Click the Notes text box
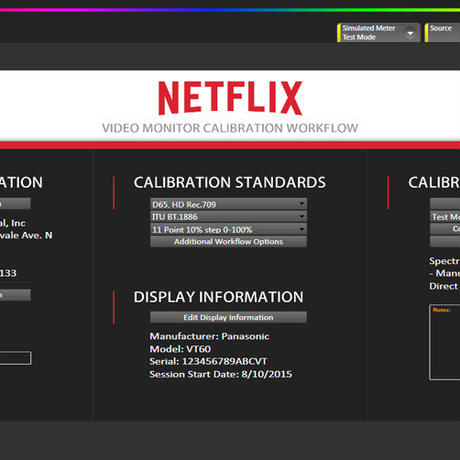 click(x=445, y=342)
